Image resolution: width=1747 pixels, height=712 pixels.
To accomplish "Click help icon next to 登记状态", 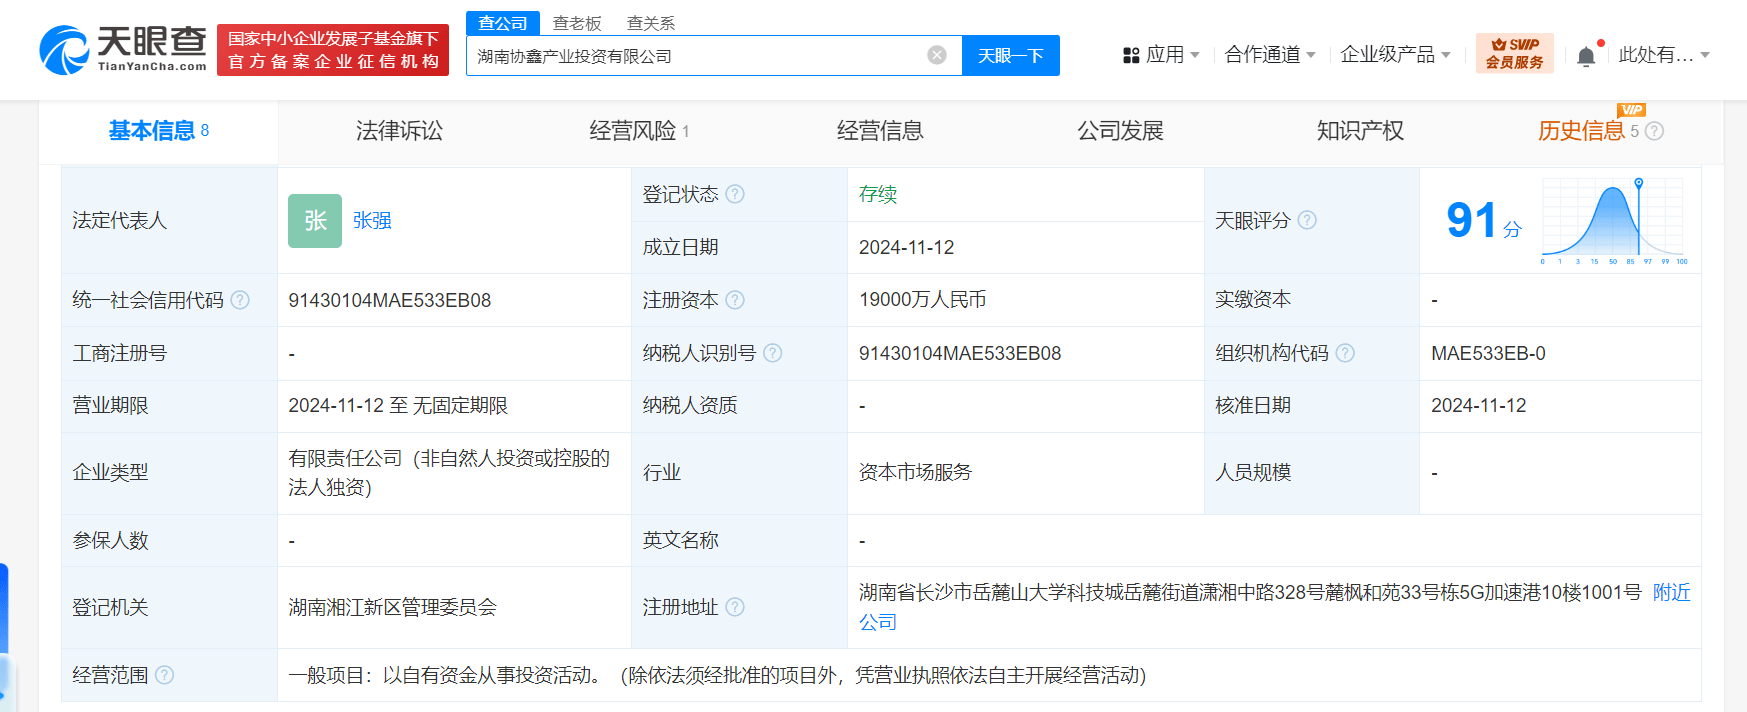I will (735, 194).
